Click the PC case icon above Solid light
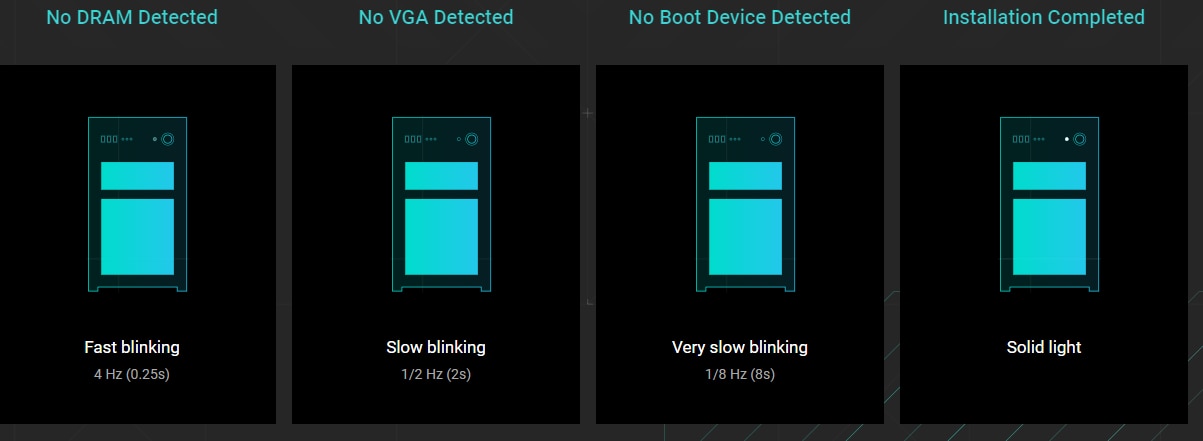This screenshot has width=1203, height=441. click(x=1050, y=204)
